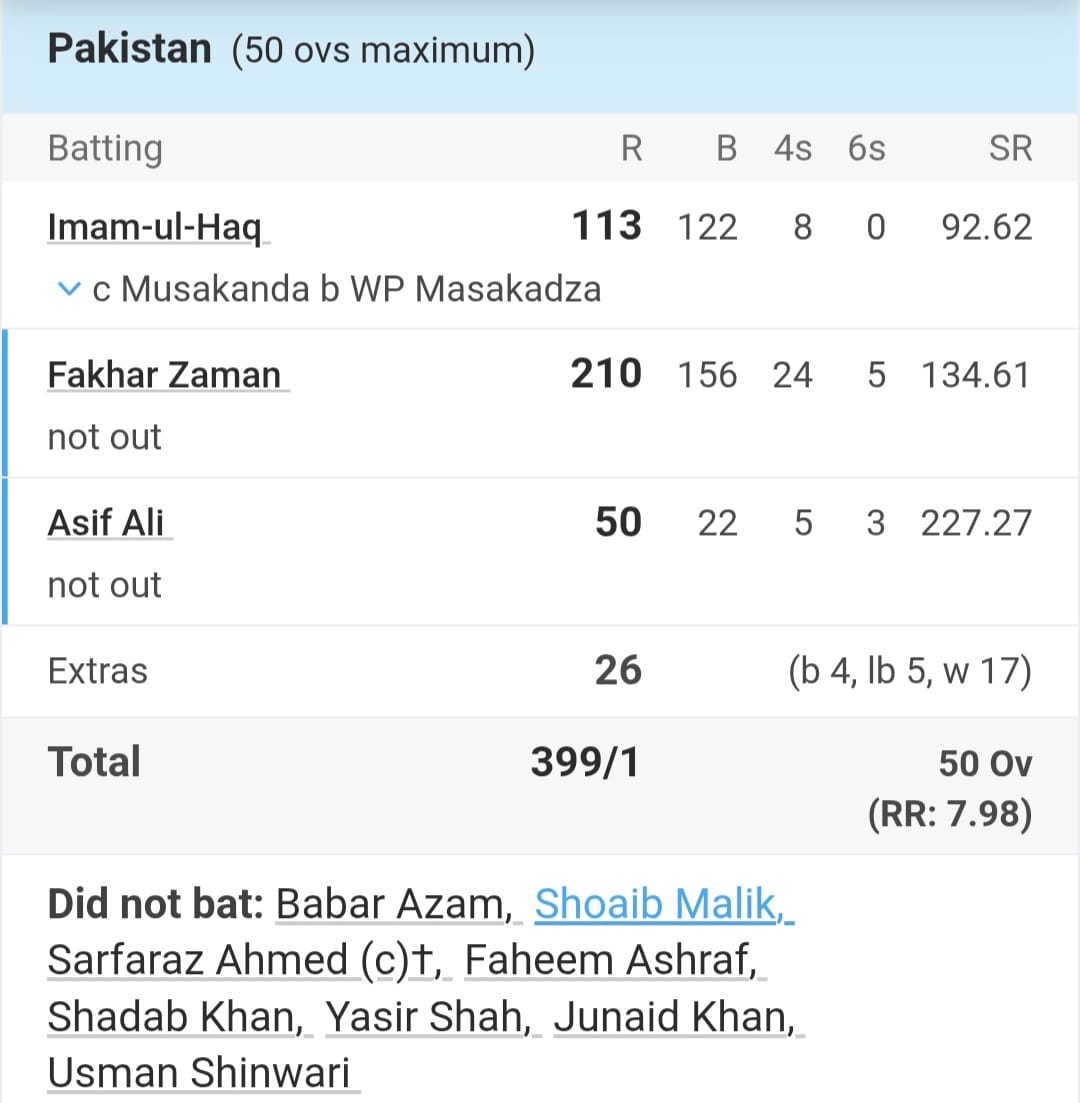Open Usman Shinwari player link

pos(200,1073)
